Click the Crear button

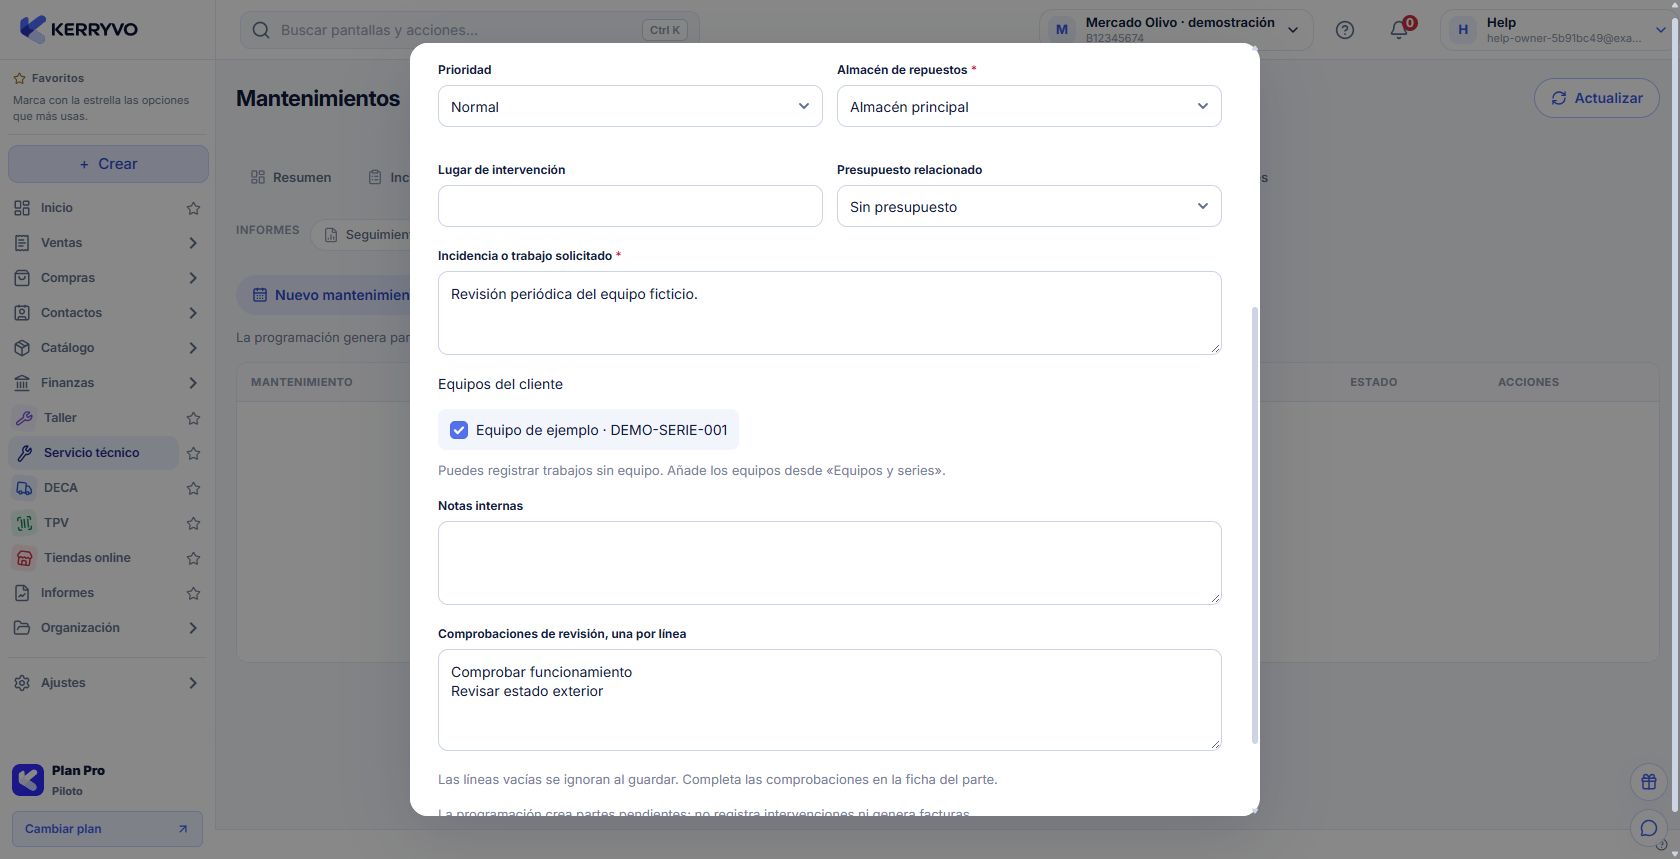pyautogui.click(x=108, y=164)
